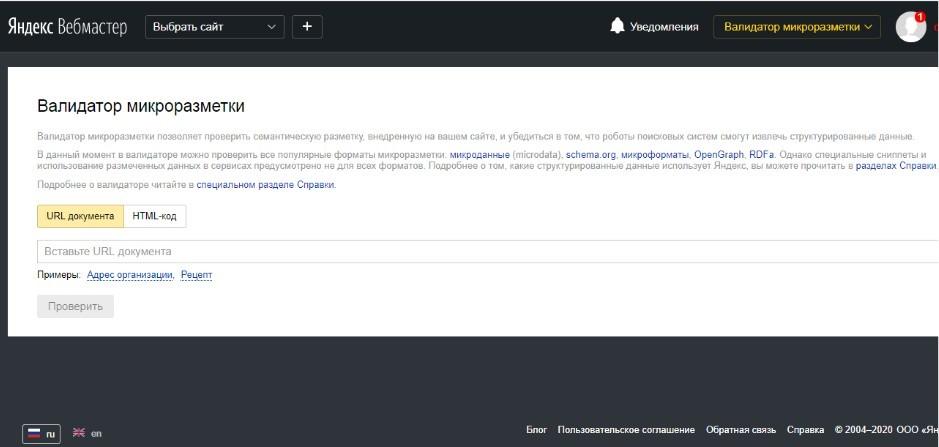Click the Yandex Webmaster logo

(67, 27)
